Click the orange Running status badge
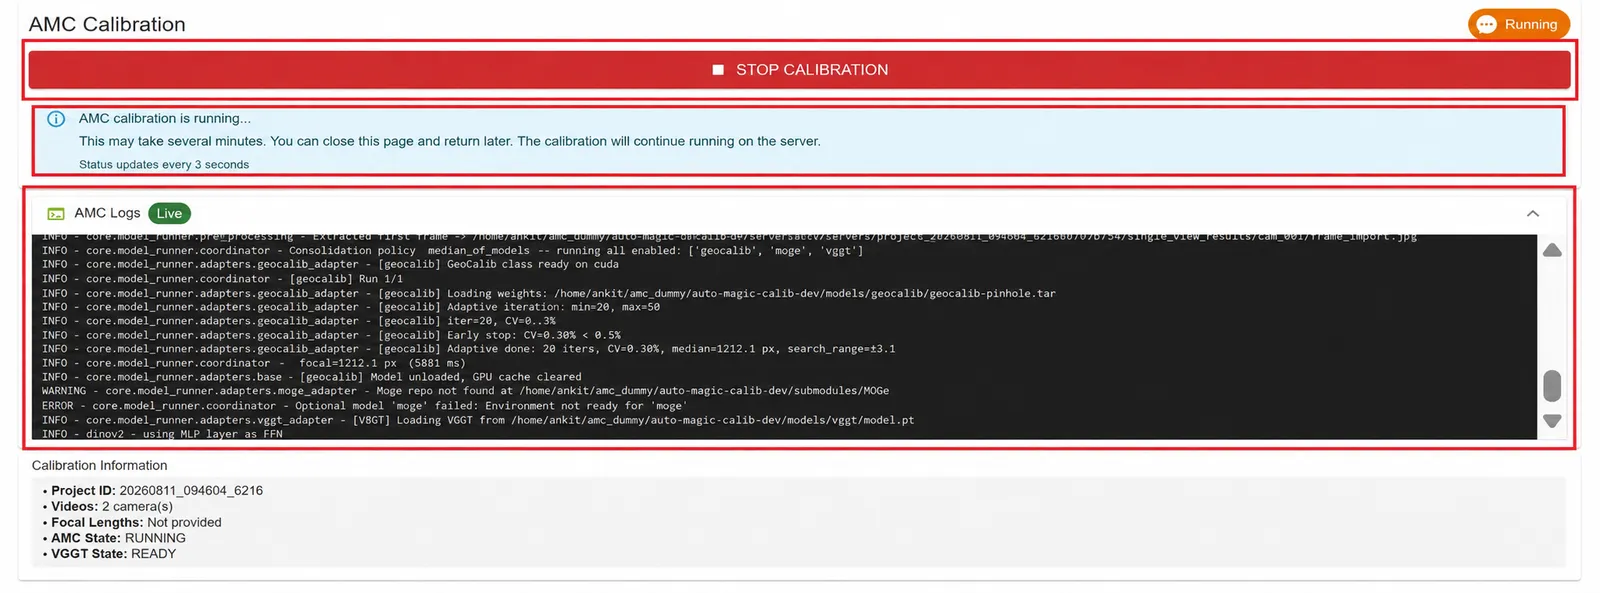 point(1518,24)
